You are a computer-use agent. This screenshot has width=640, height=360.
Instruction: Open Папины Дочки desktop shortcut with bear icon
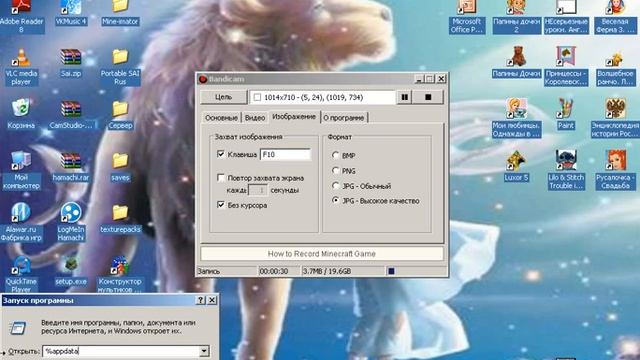pyautogui.click(x=516, y=56)
